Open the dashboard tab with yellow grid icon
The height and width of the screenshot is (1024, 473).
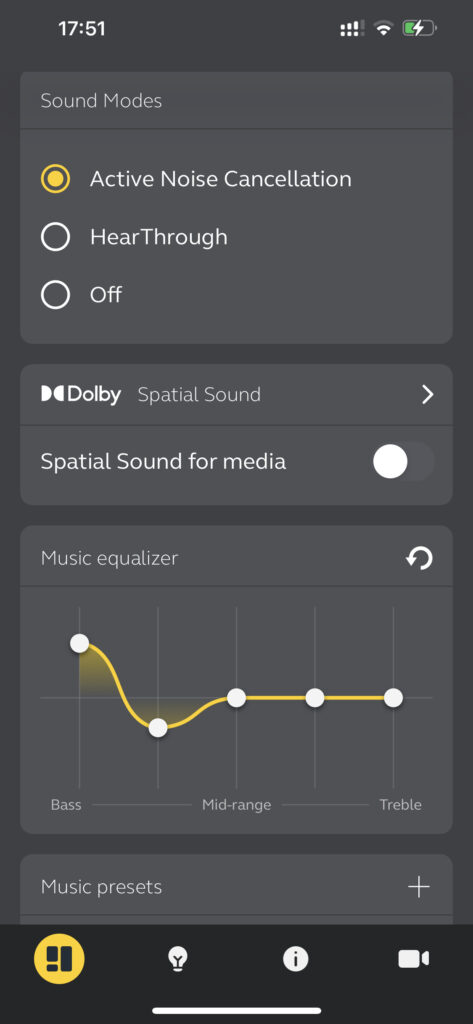59,959
